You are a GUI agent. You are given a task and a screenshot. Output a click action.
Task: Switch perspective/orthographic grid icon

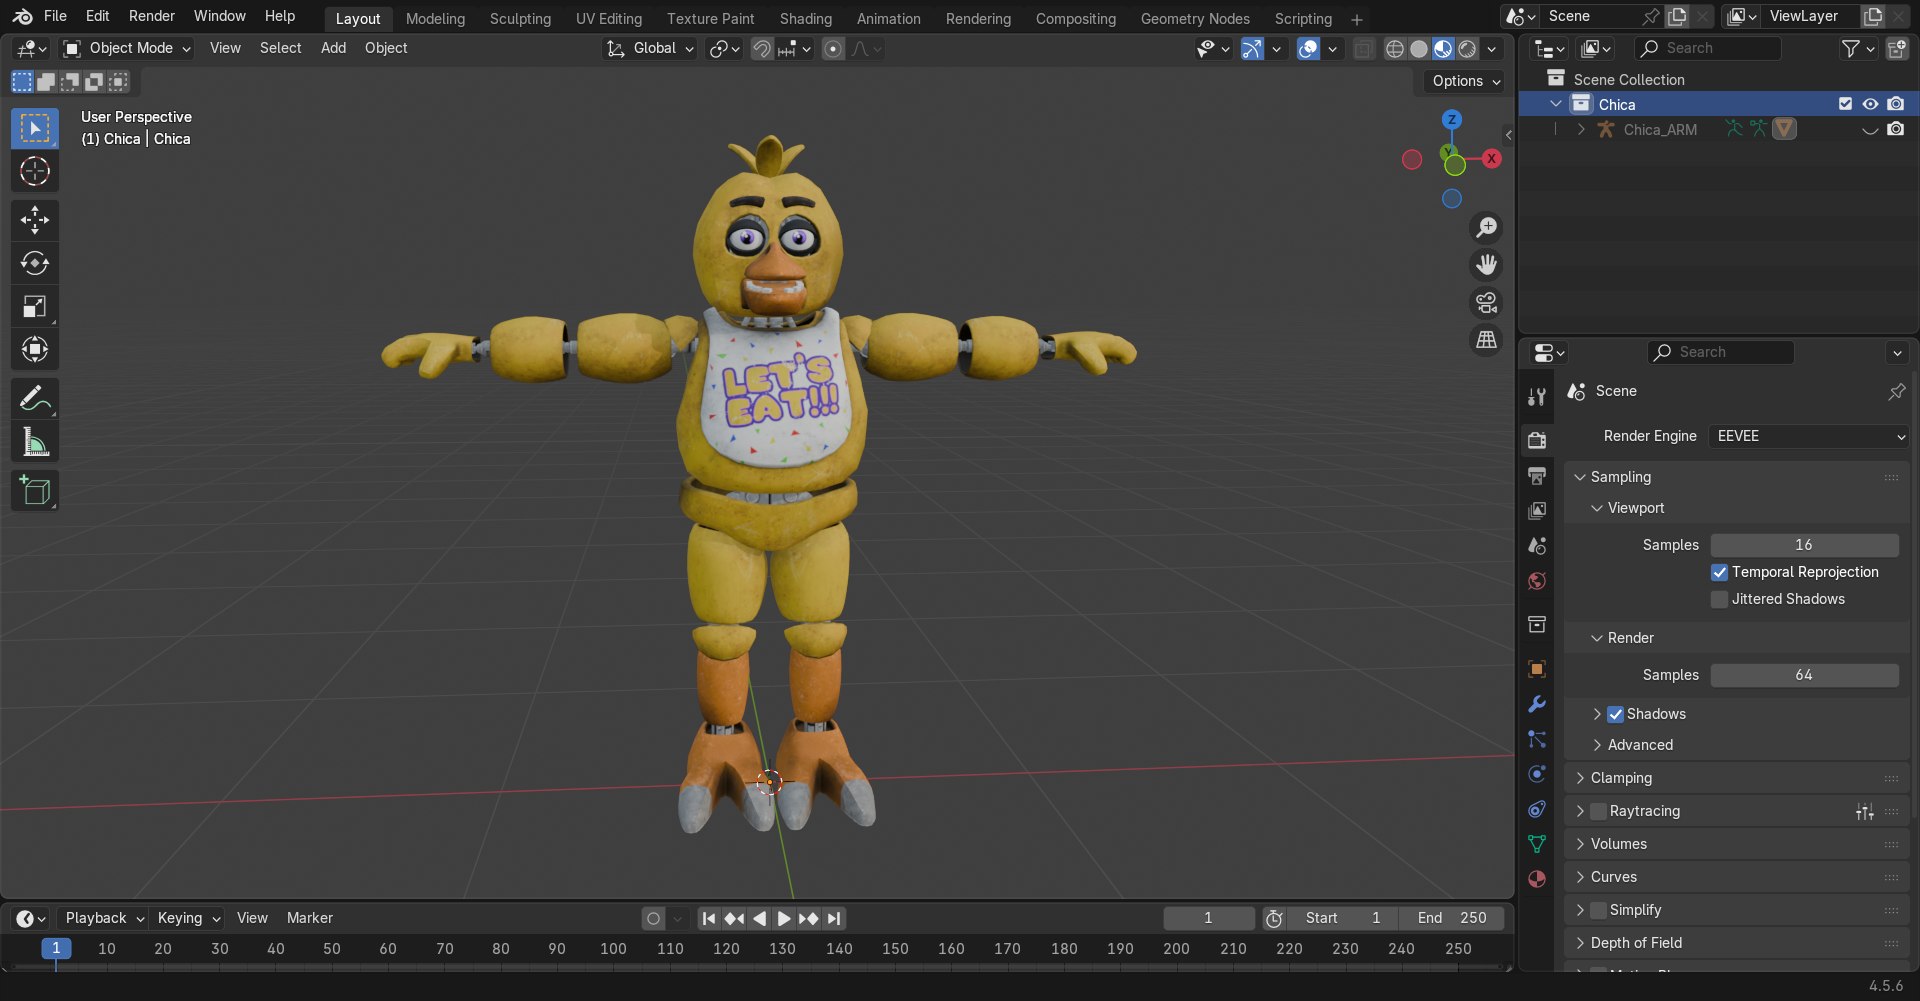[1487, 341]
